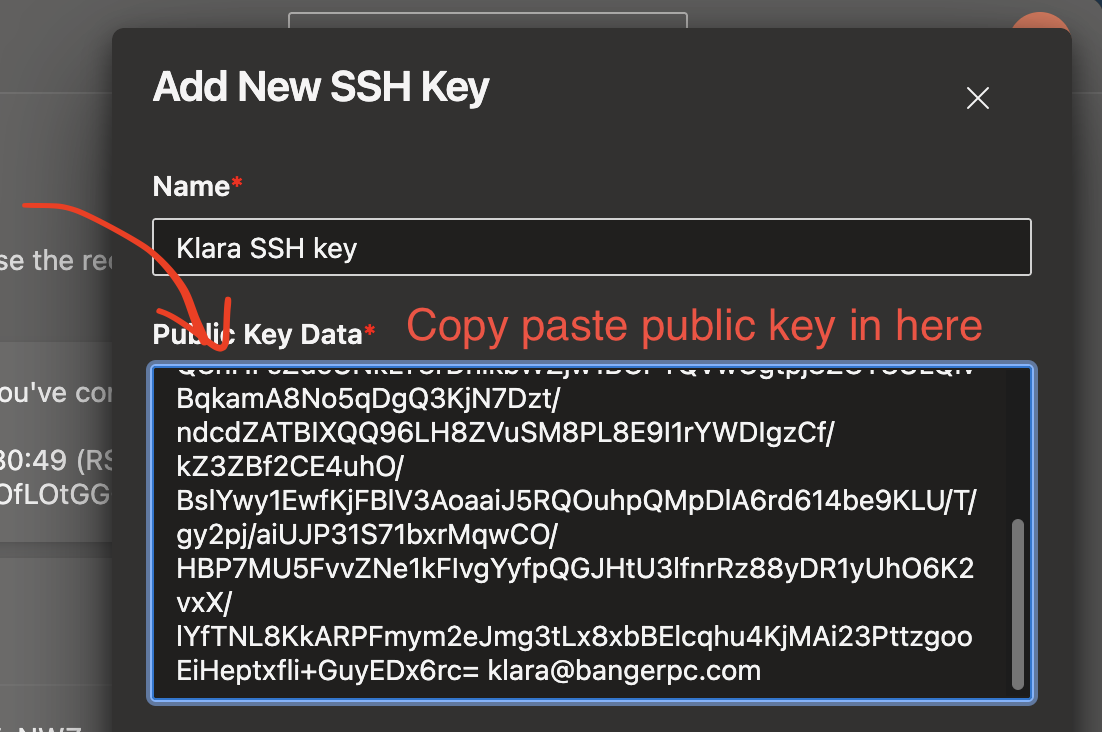The image size is (1102, 732).
Task: Click the Add New SSH Key dialog title
Action: point(320,87)
